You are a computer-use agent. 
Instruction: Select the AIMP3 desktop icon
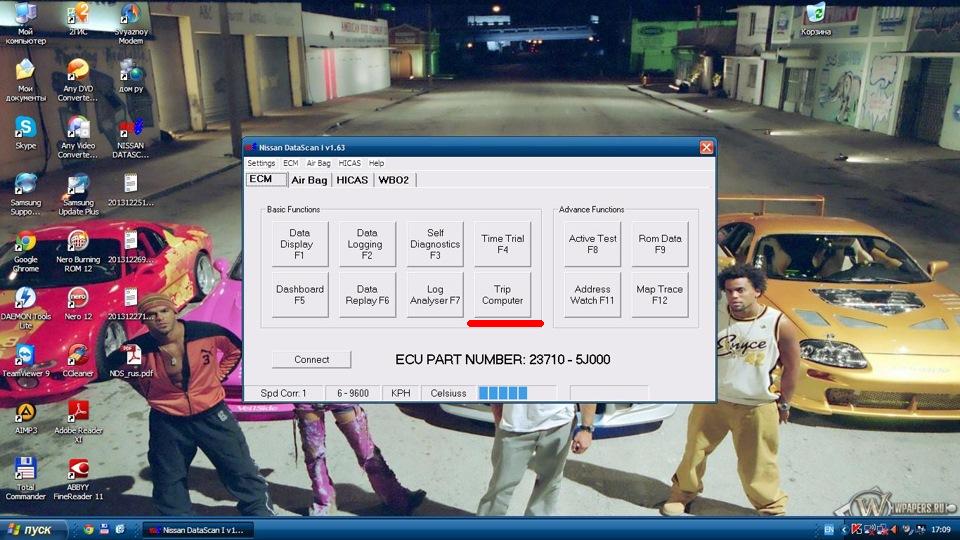coord(25,418)
